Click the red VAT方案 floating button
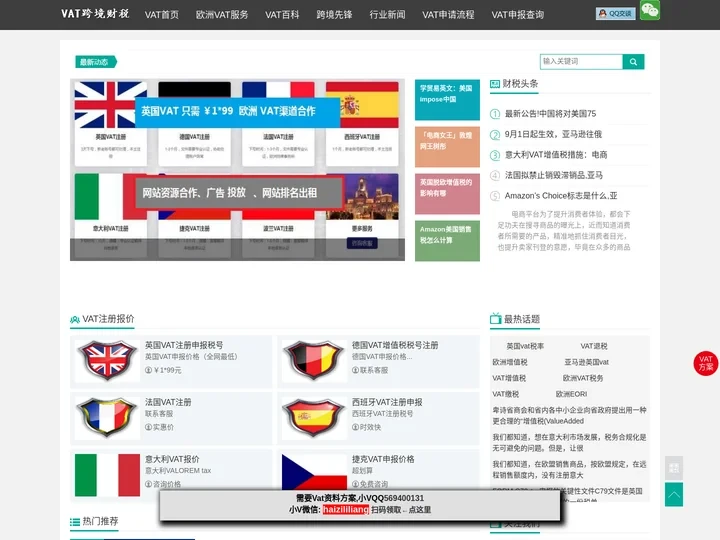The image size is (720, 540). tap(706, 363)
